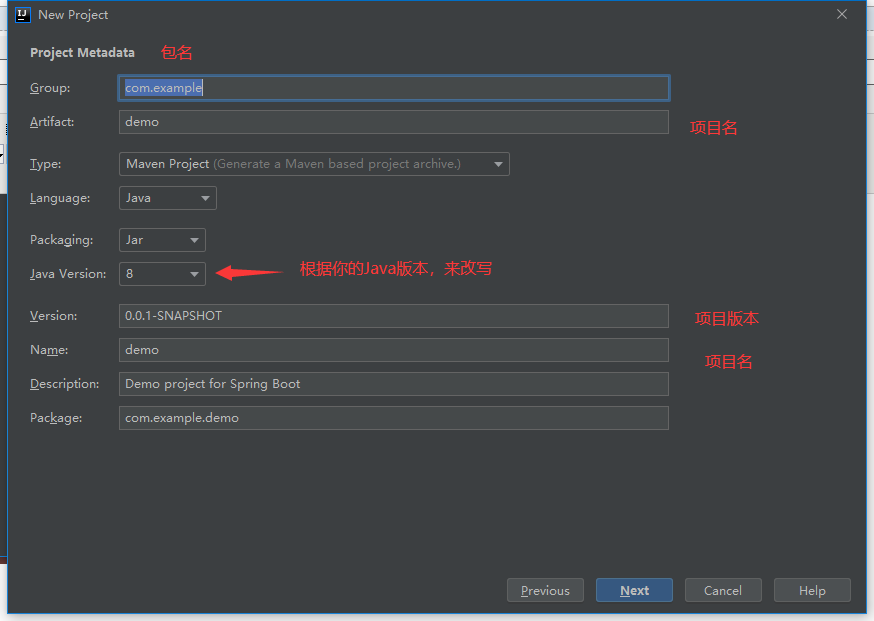The width and height of the screenshot is (874, 621).
Task: Click the Artifact label
Action: 52,122
